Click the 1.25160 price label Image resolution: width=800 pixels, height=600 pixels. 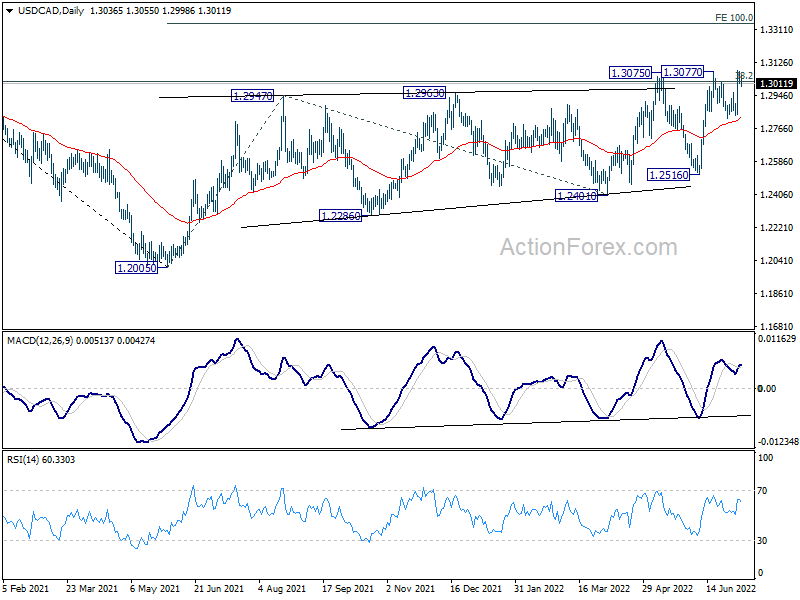667,174
